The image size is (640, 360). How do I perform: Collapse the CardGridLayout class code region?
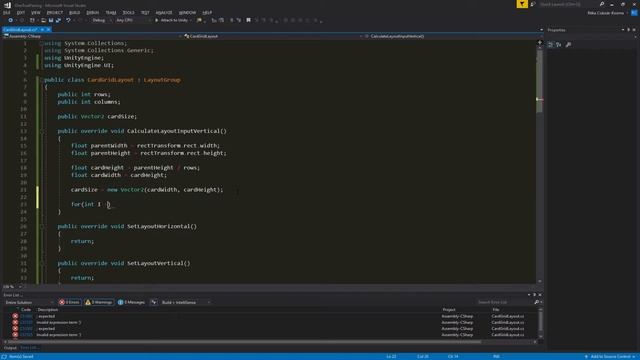tap(42, 80)
